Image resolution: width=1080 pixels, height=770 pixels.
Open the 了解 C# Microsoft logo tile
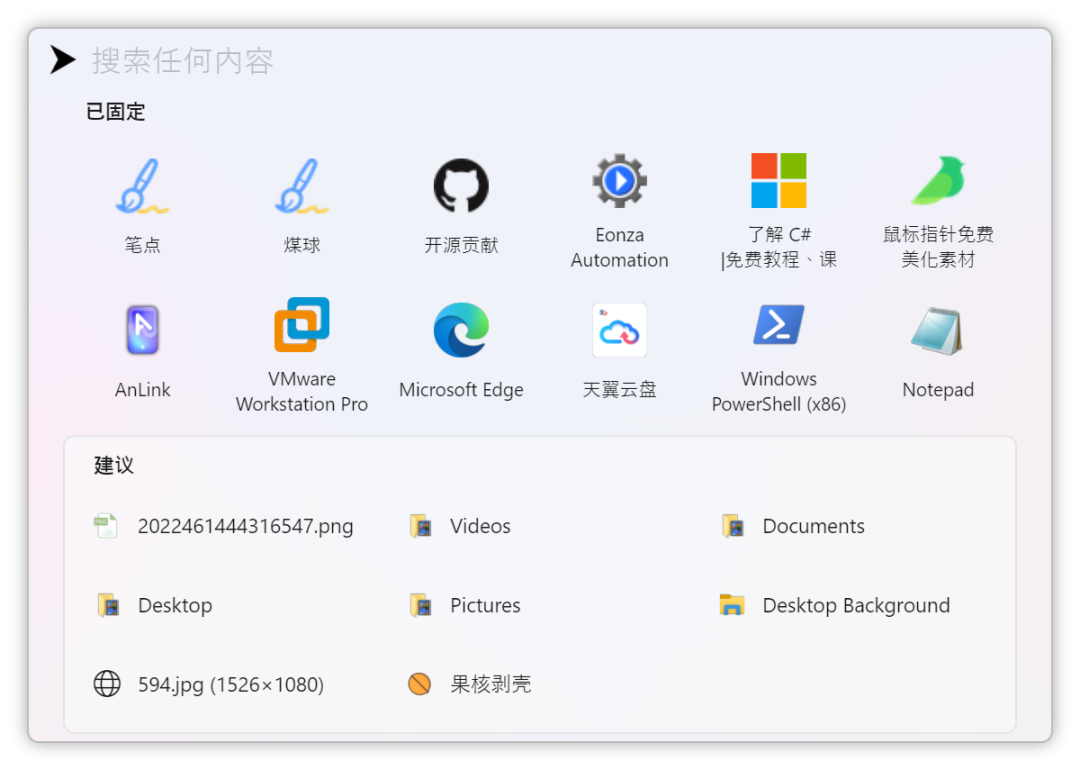pyautogui.click(x=778, y=180)
